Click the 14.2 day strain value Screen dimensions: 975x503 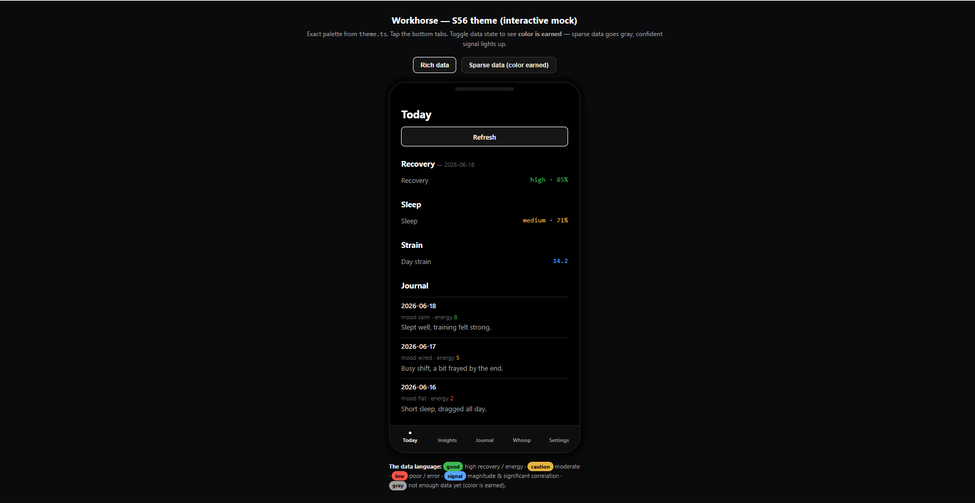click(560, 261)
